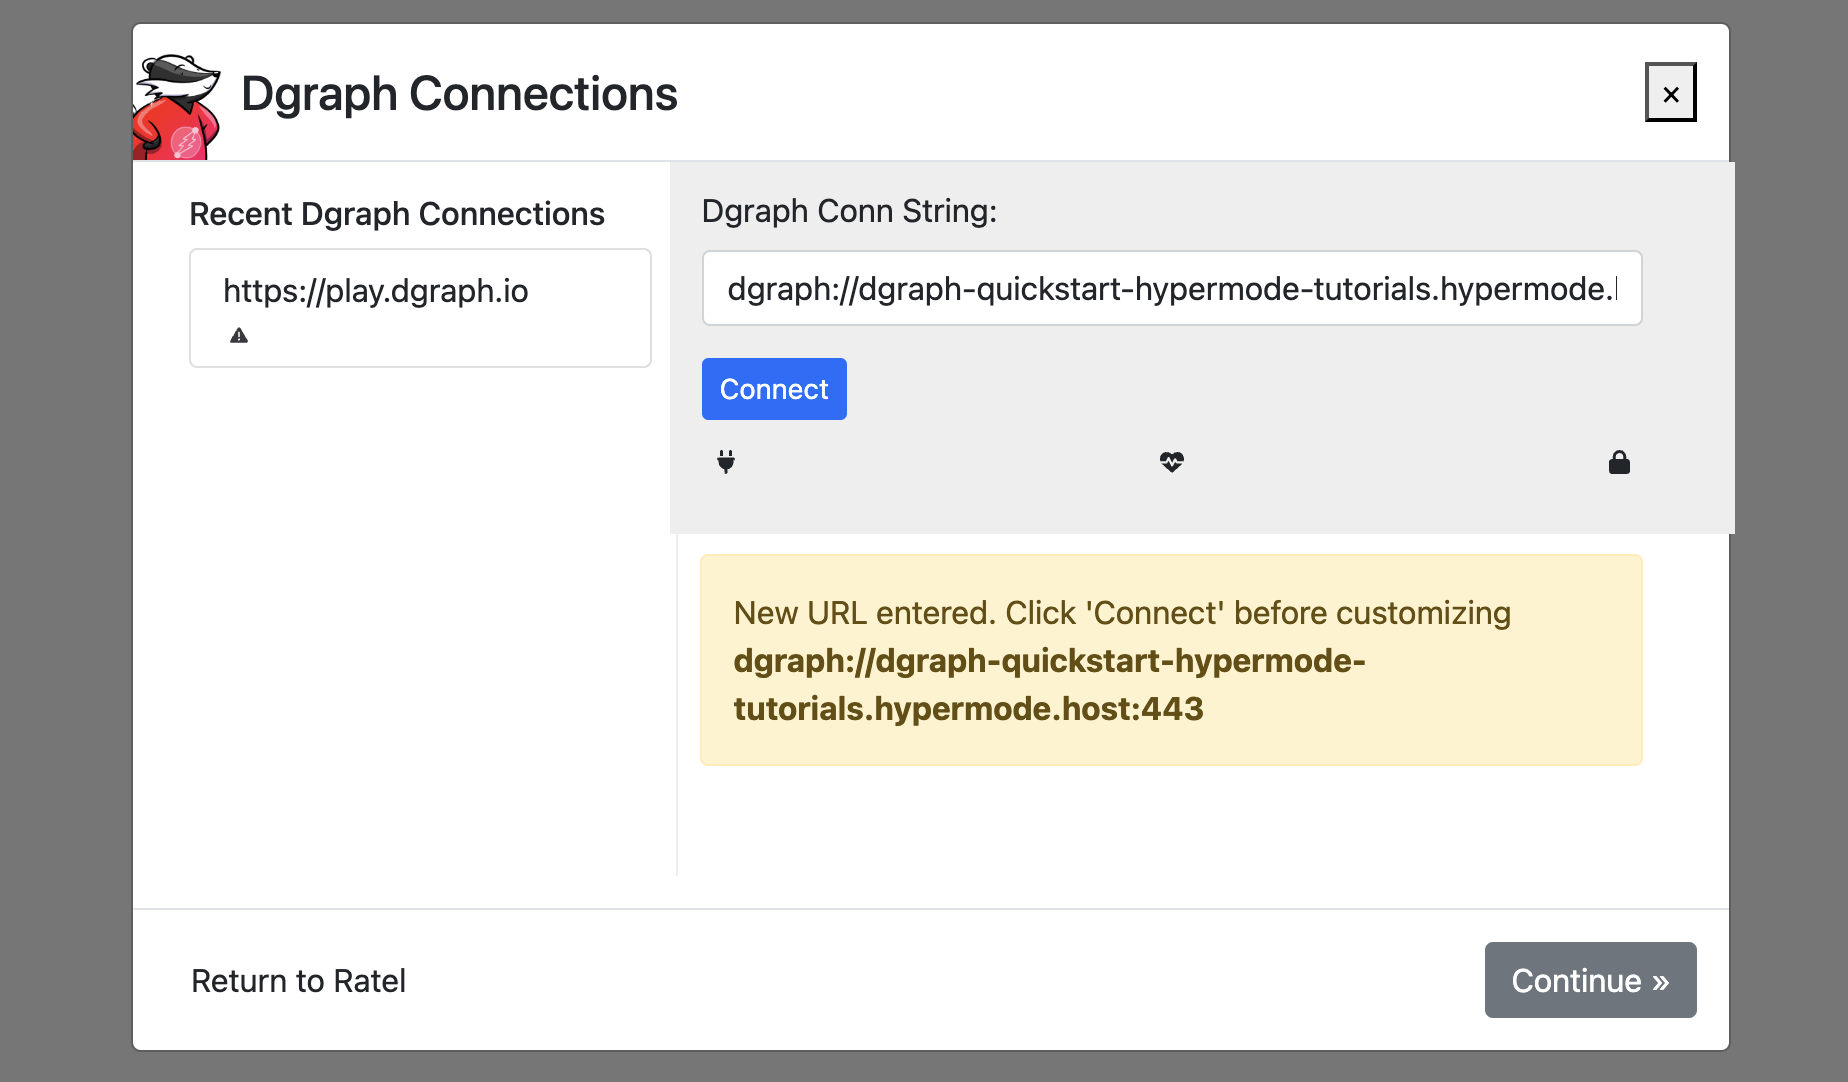This screenshot has height=1082, width=1848.
Task: Click the 'Recent Dgraph Connections' heading
Action: (x=397, y=214)
